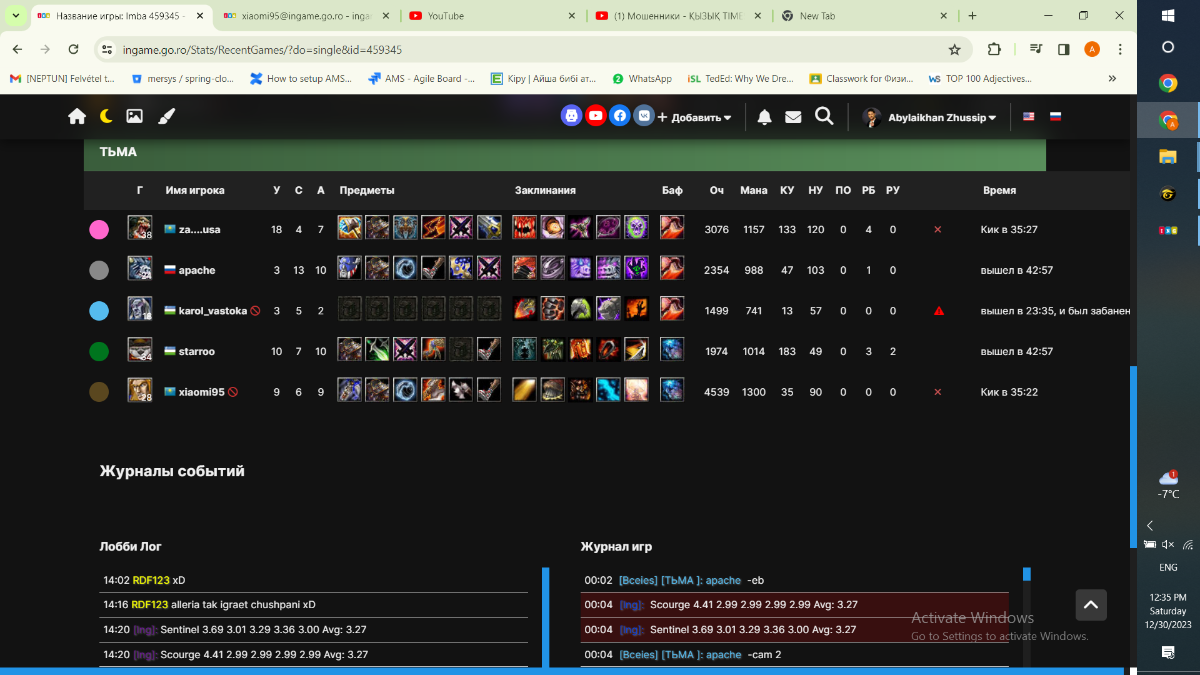This screenshot has width=1200, height=675.
Task: Open the Facebook icon in navbar
Action: pyautogui.click(x=620, y=116)
